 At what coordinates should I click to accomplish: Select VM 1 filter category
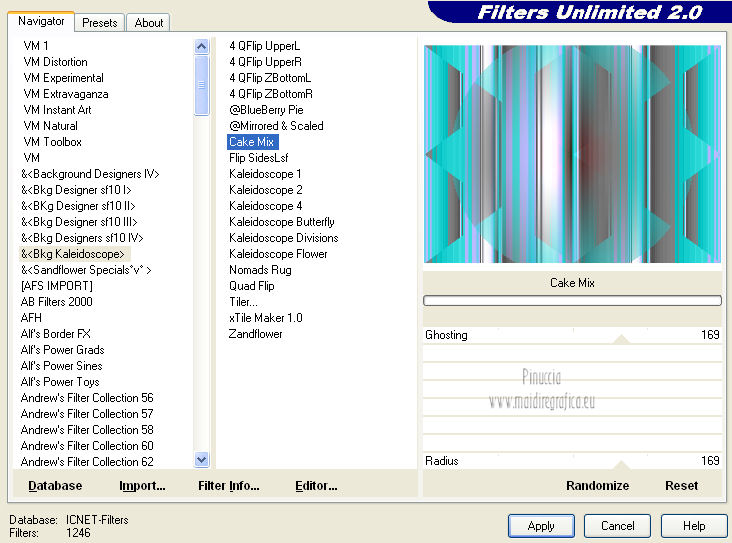(x=36, y=46)
